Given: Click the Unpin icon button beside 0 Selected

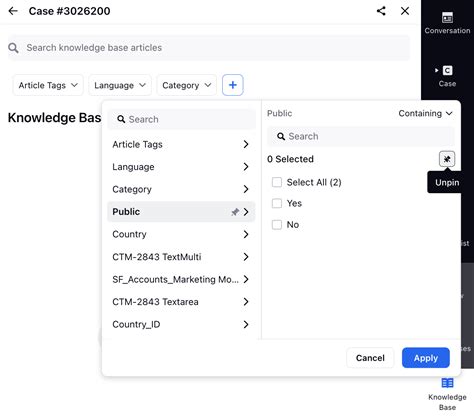Looking at the screenshot, I should coord(447,159).
